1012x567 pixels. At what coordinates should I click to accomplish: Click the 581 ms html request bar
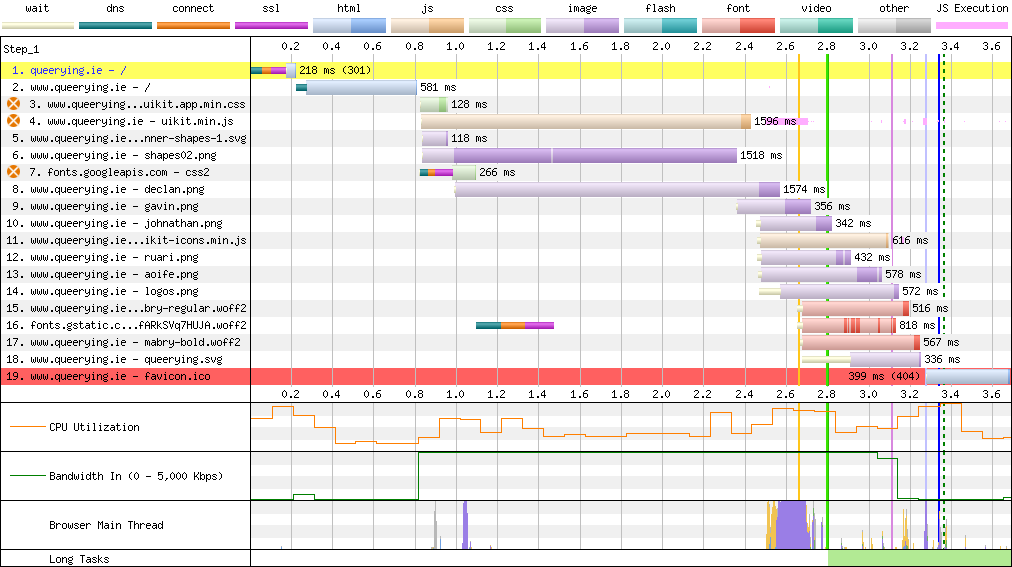[356, 87]
